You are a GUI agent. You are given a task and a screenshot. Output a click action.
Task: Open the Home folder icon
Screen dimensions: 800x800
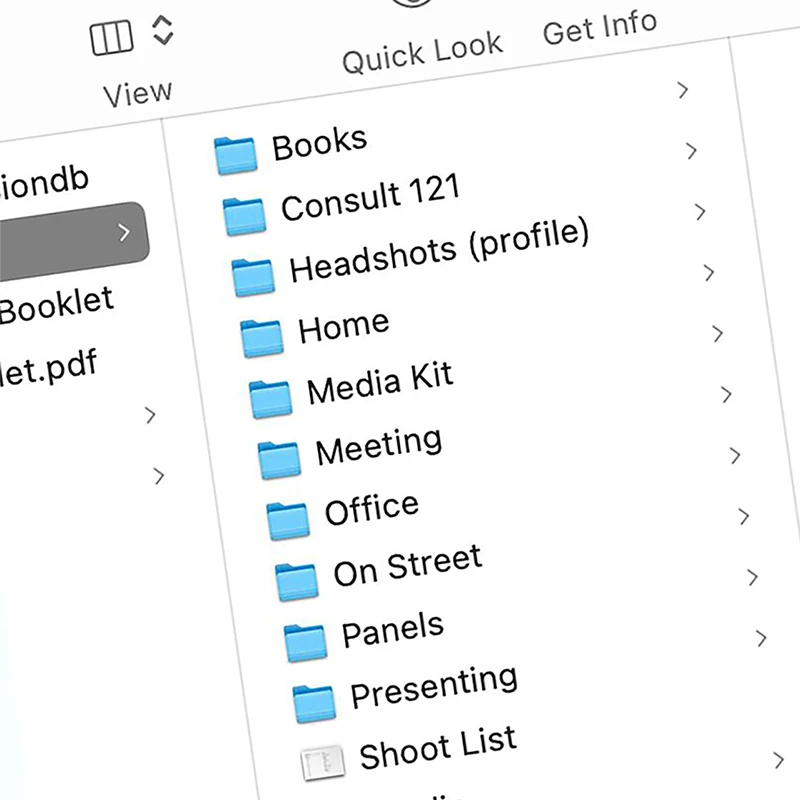pos(259,338)
